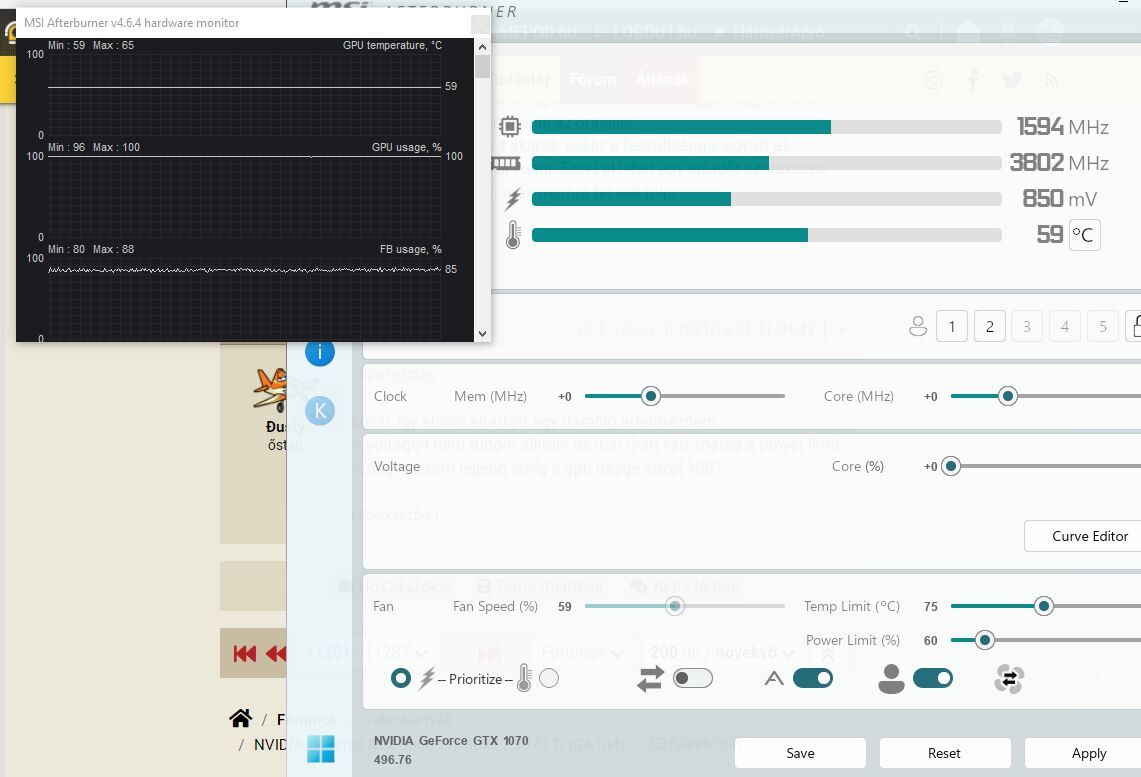Click the RSS feed icon on webpage
This screenshot has height=777, width=1141.
coord(1050,80)
